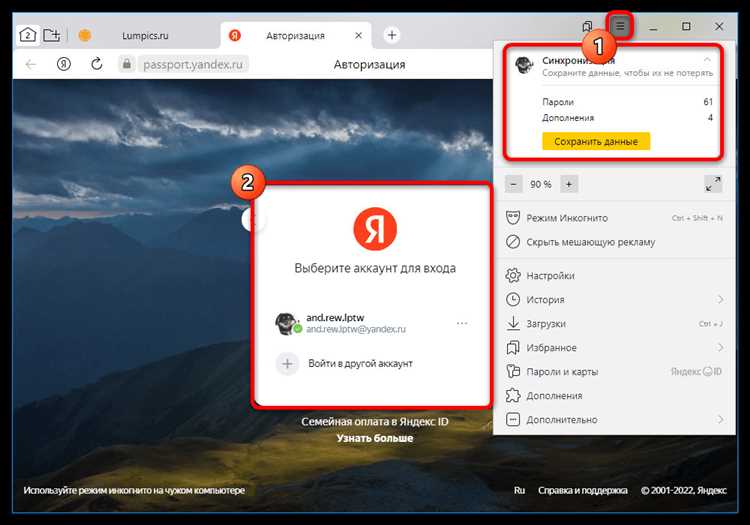
Task: Open Настройки from the menu
Action: click(550, 275)
